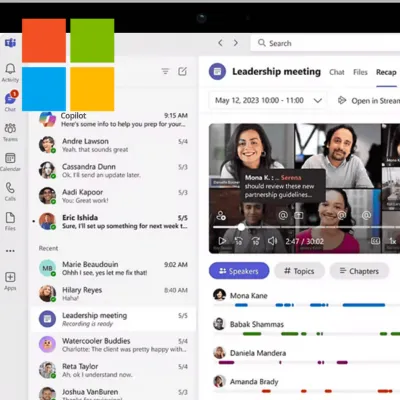Viewport: 400px width, 400px height.
Task: Open the Copilot chat
Action: 113,119
